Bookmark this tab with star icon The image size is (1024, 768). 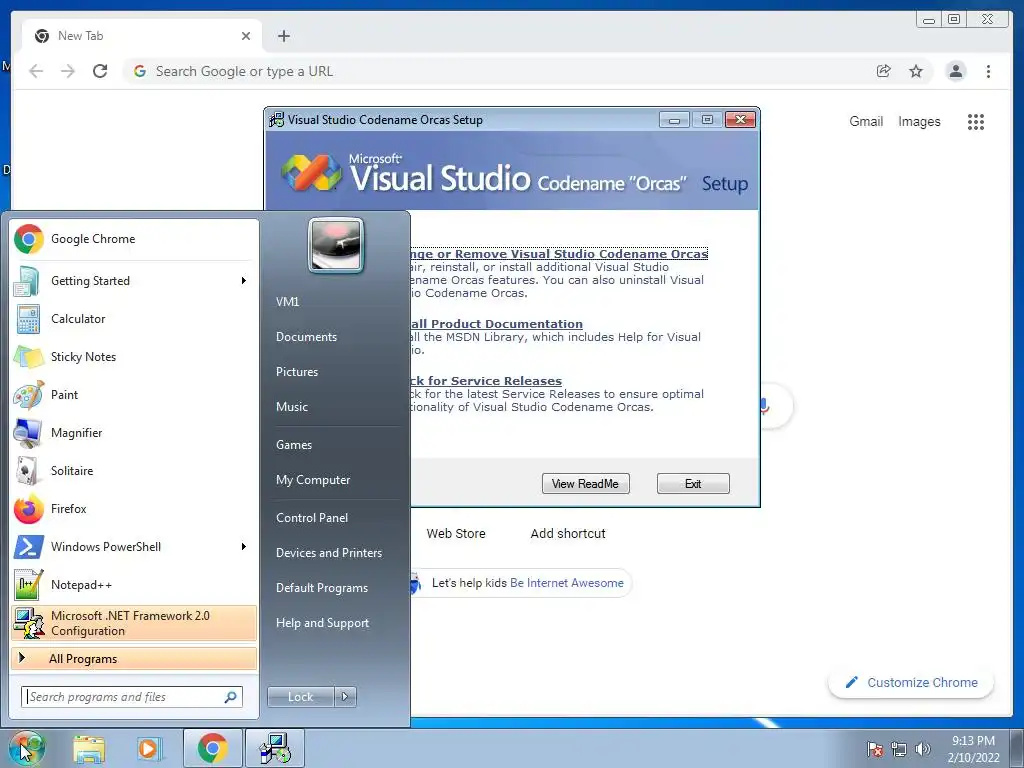tap(916, 71)
